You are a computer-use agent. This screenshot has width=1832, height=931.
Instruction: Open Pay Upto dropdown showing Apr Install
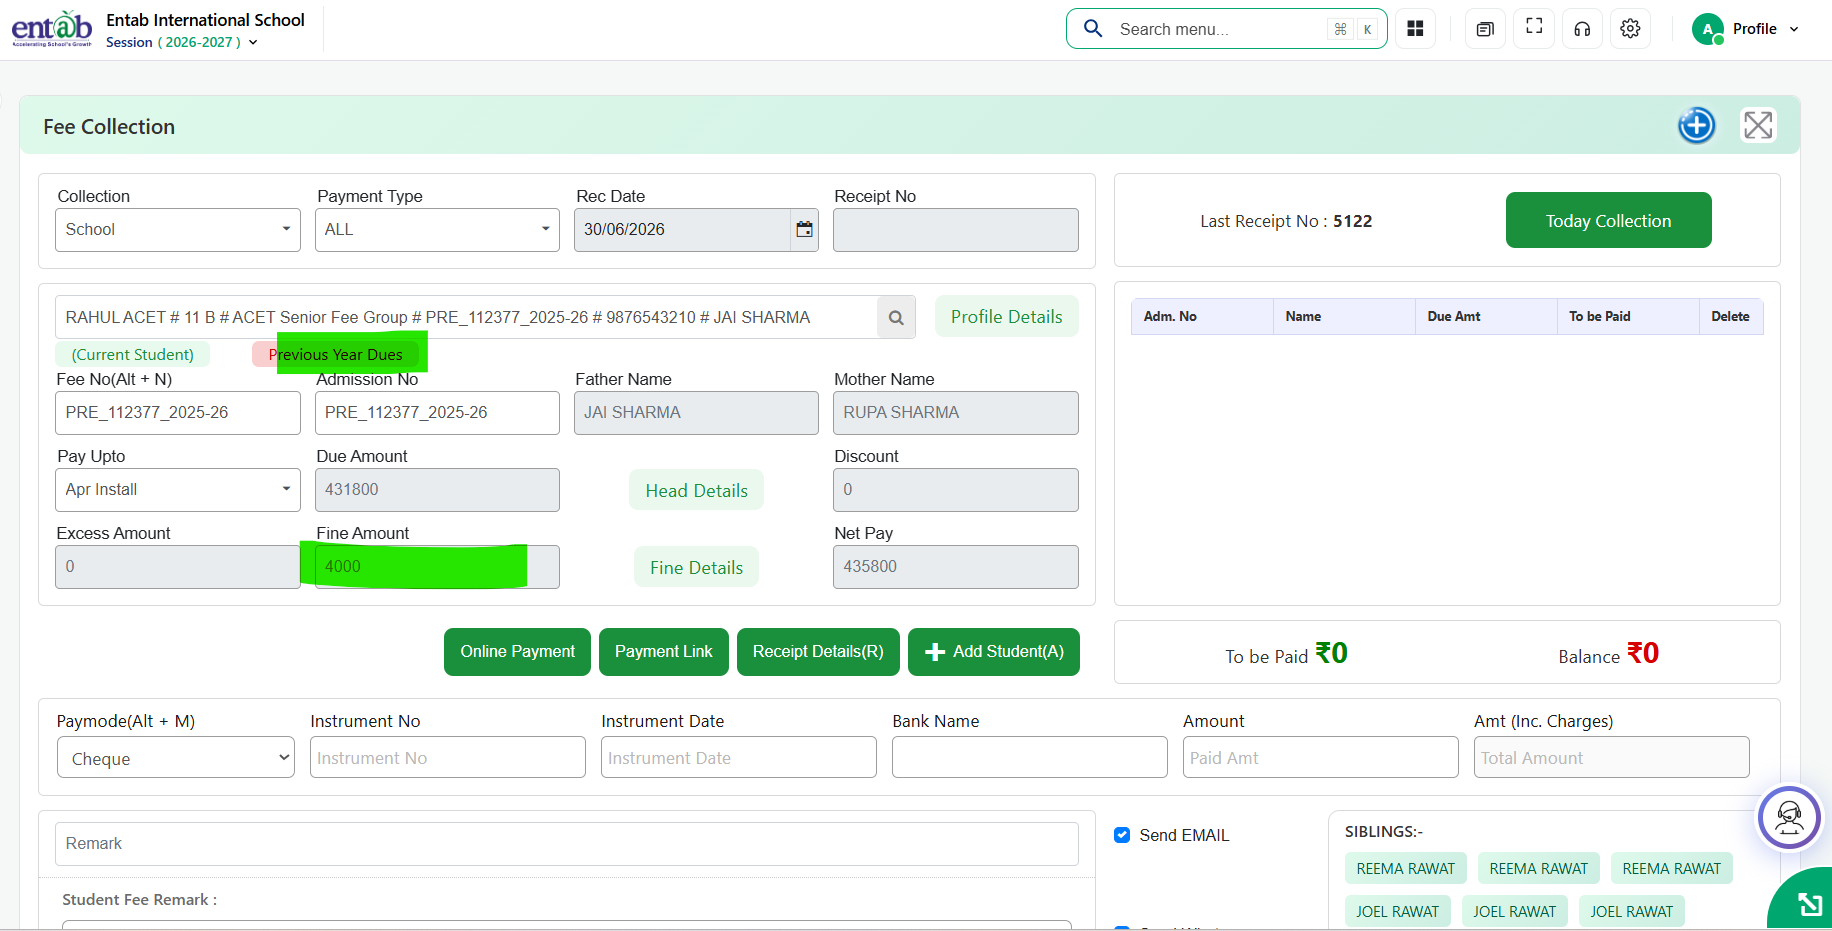tap(178, 490)
